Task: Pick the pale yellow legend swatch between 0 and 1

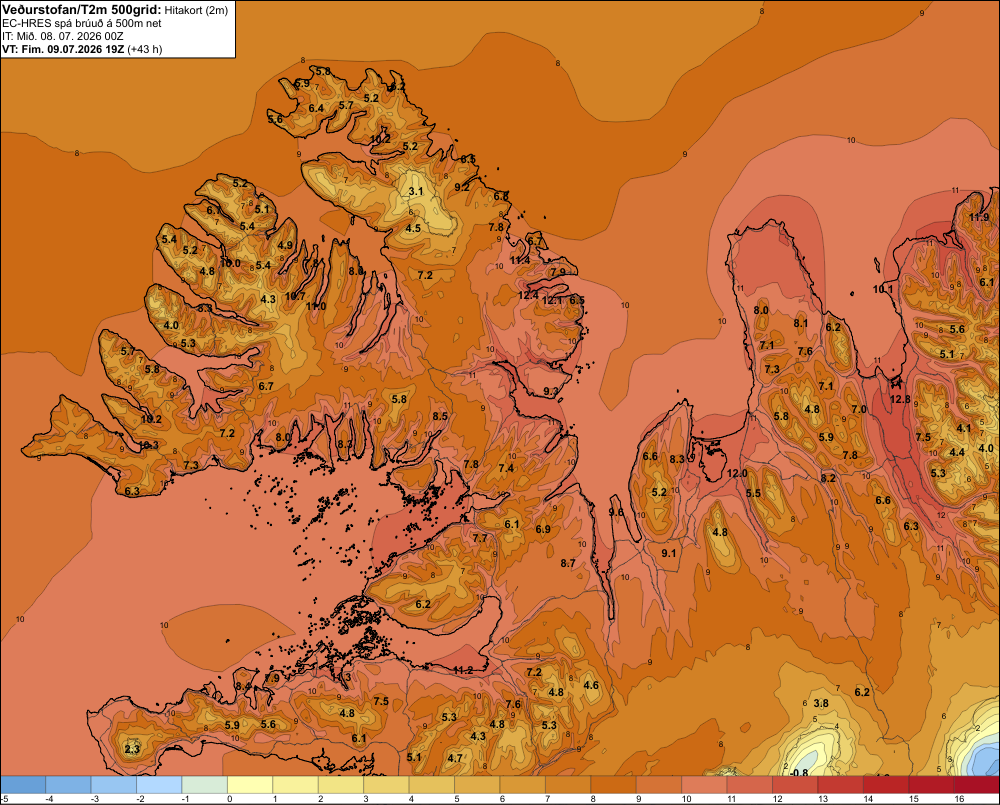Action: [x=250, y=785]
